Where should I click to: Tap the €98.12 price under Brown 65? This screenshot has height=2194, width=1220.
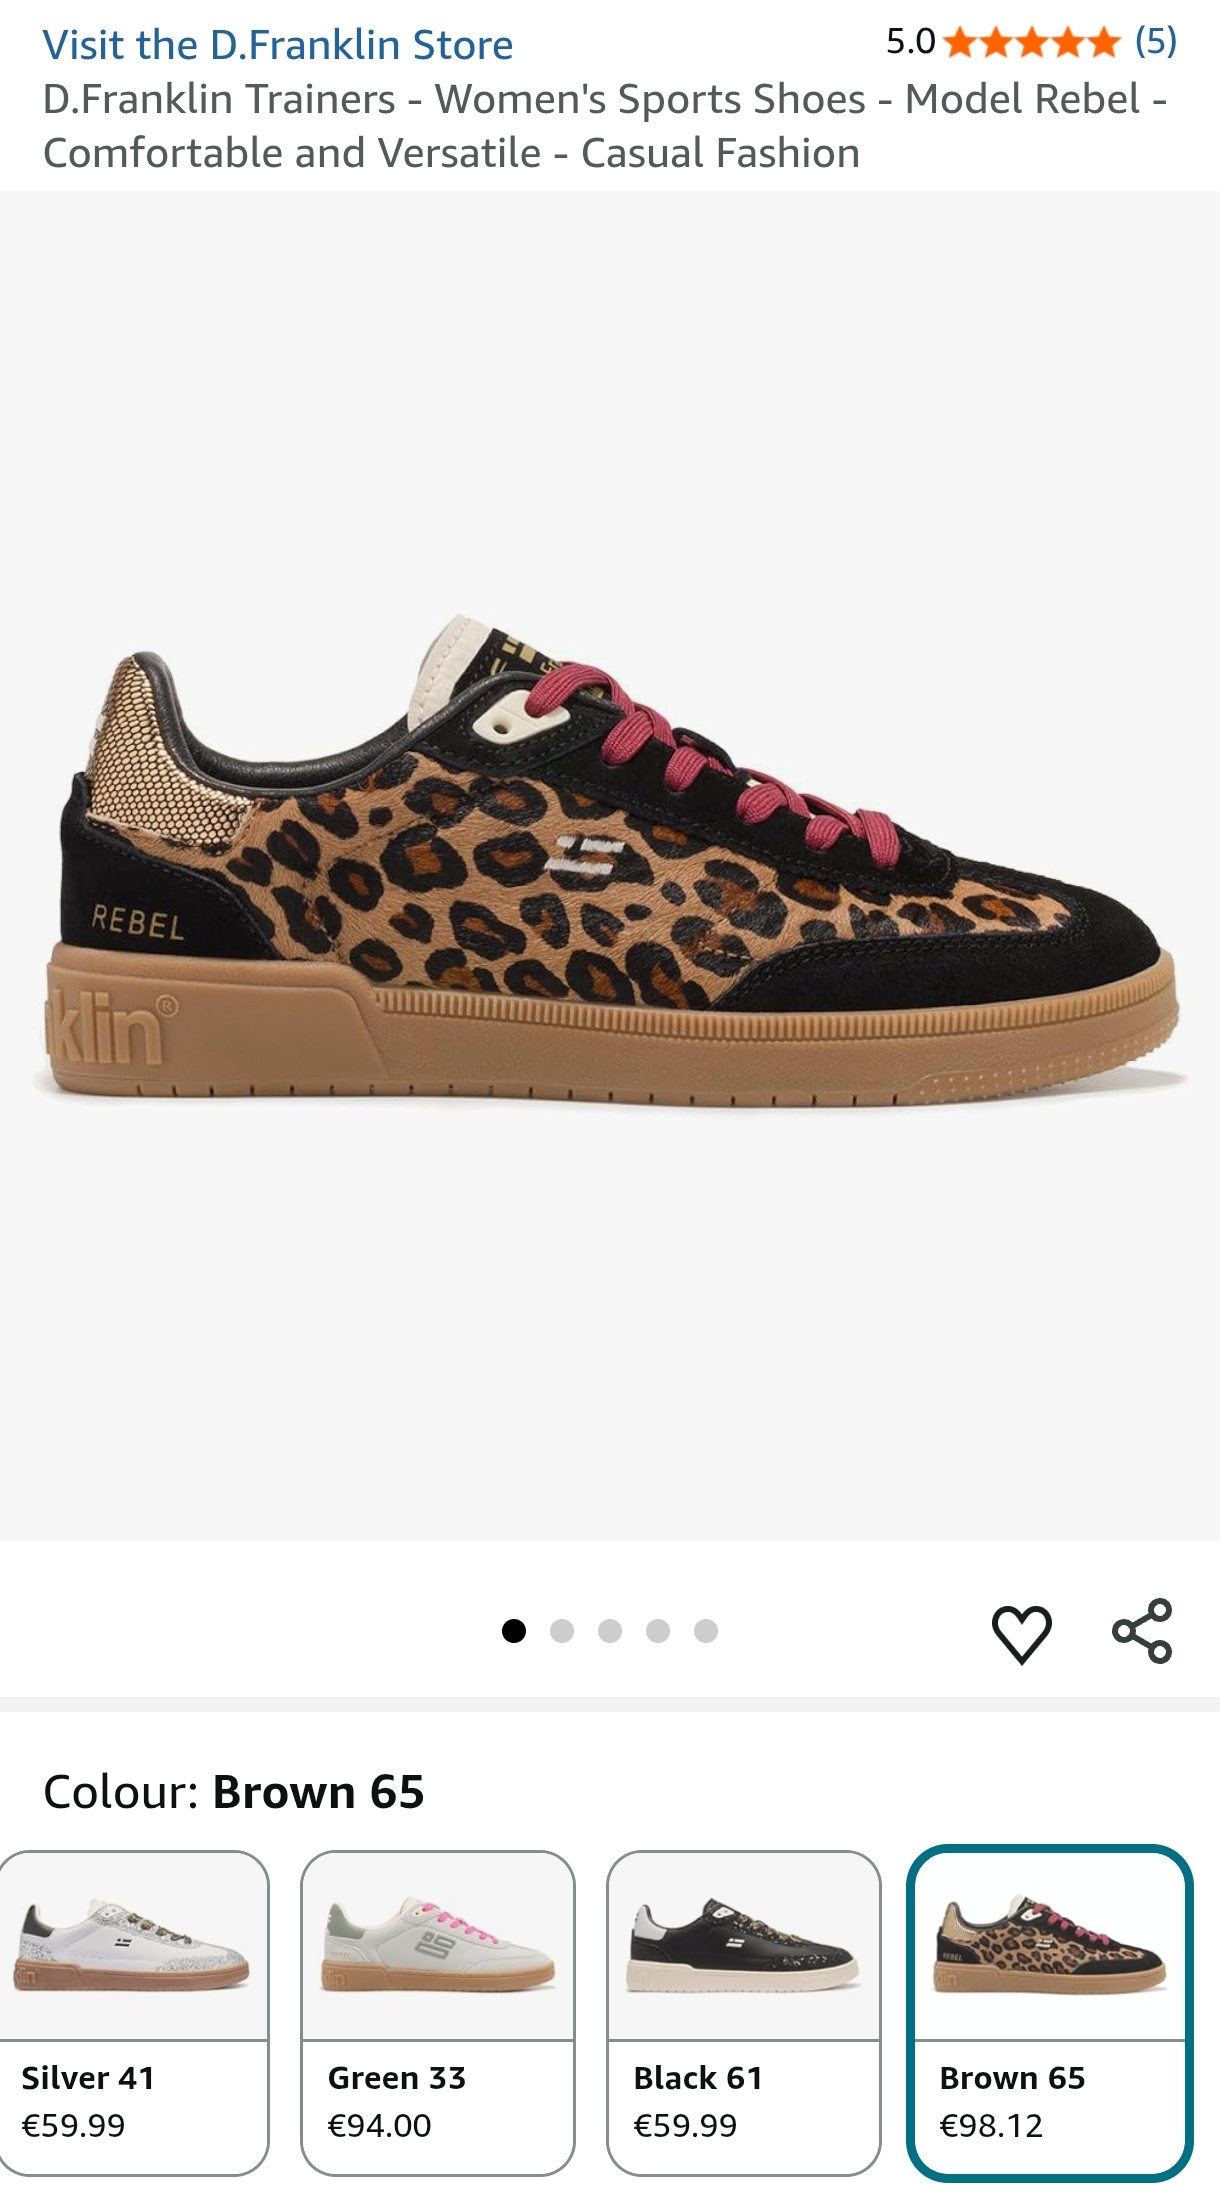(991, 2125)
